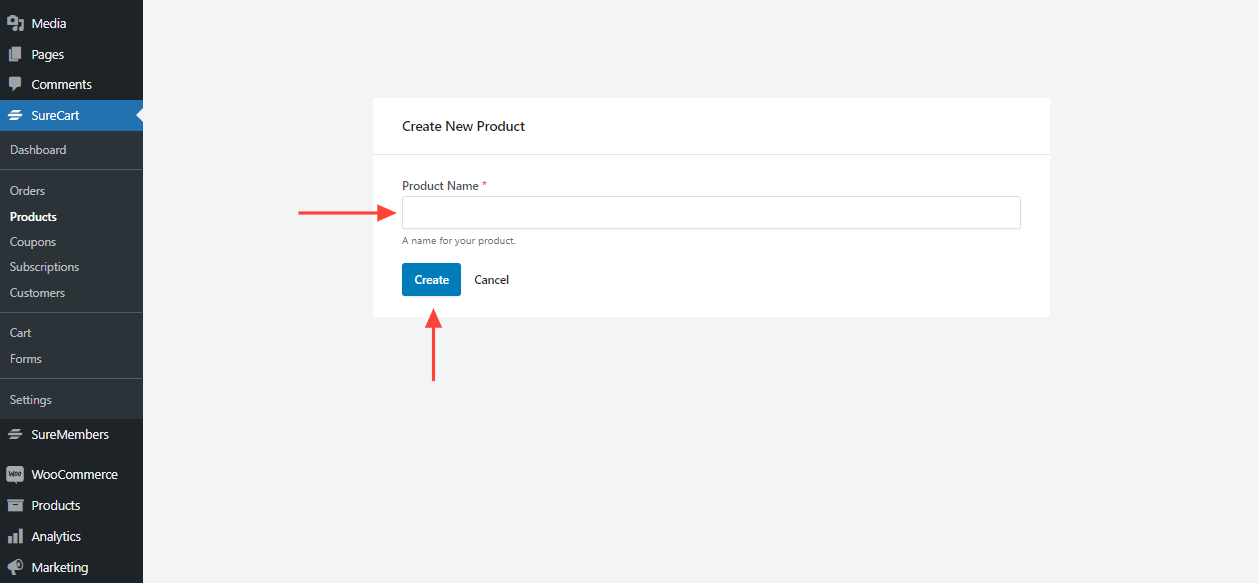1259x583 pixels.
Task: Click the Analytics bar chart icon
Action: pyautogui.click(x=15, y=537)
